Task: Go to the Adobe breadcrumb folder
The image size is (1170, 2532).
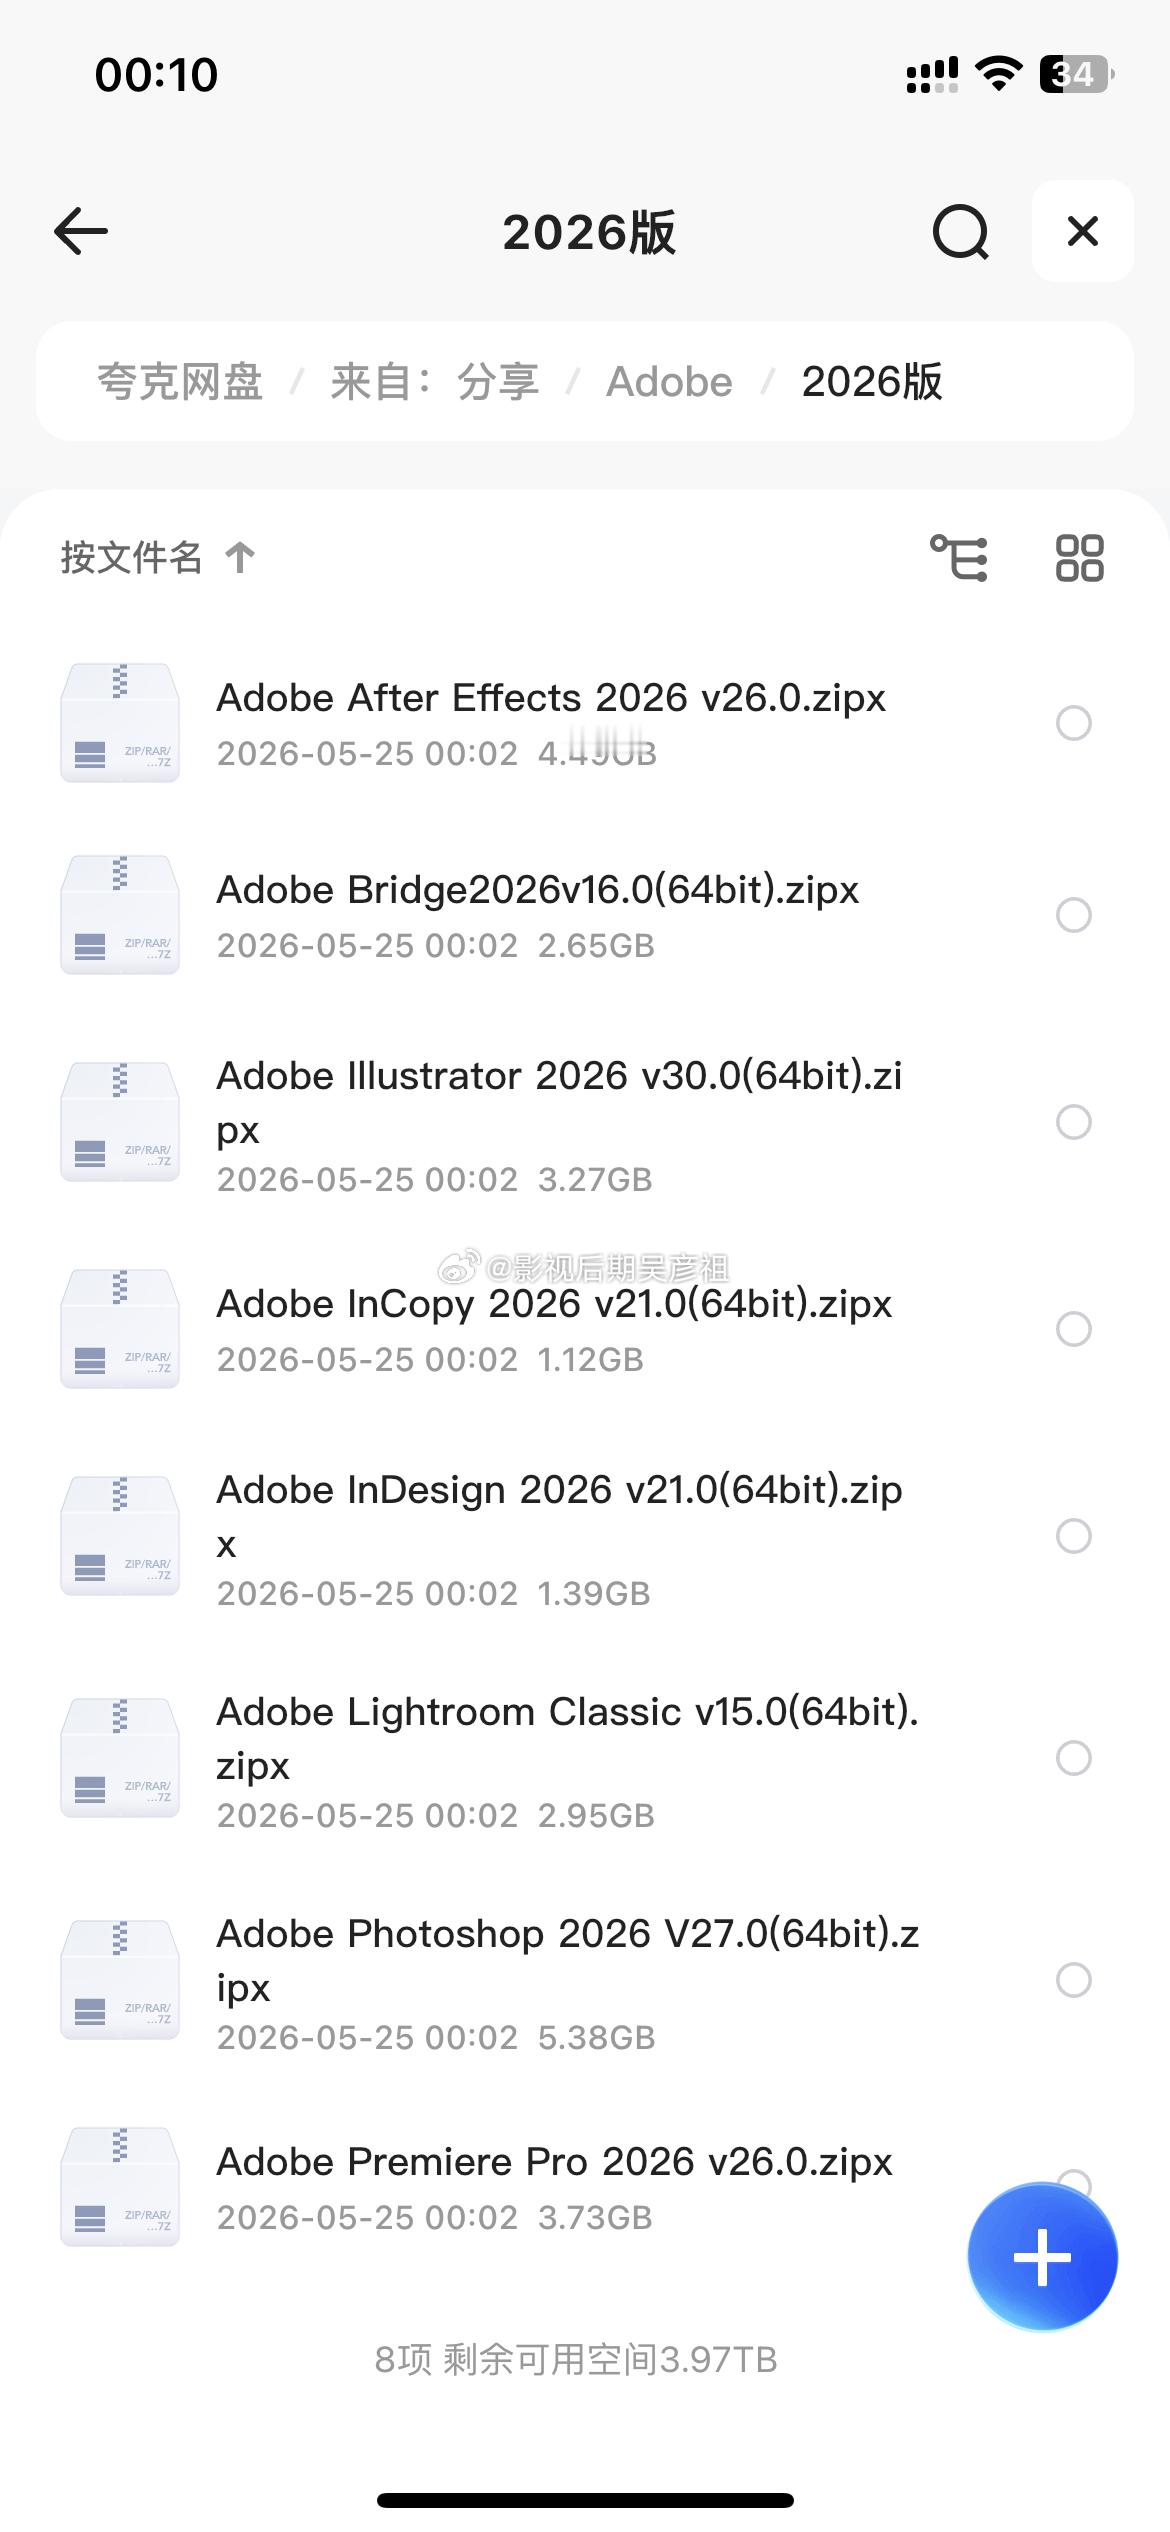Action: click(x=669, y=381)
